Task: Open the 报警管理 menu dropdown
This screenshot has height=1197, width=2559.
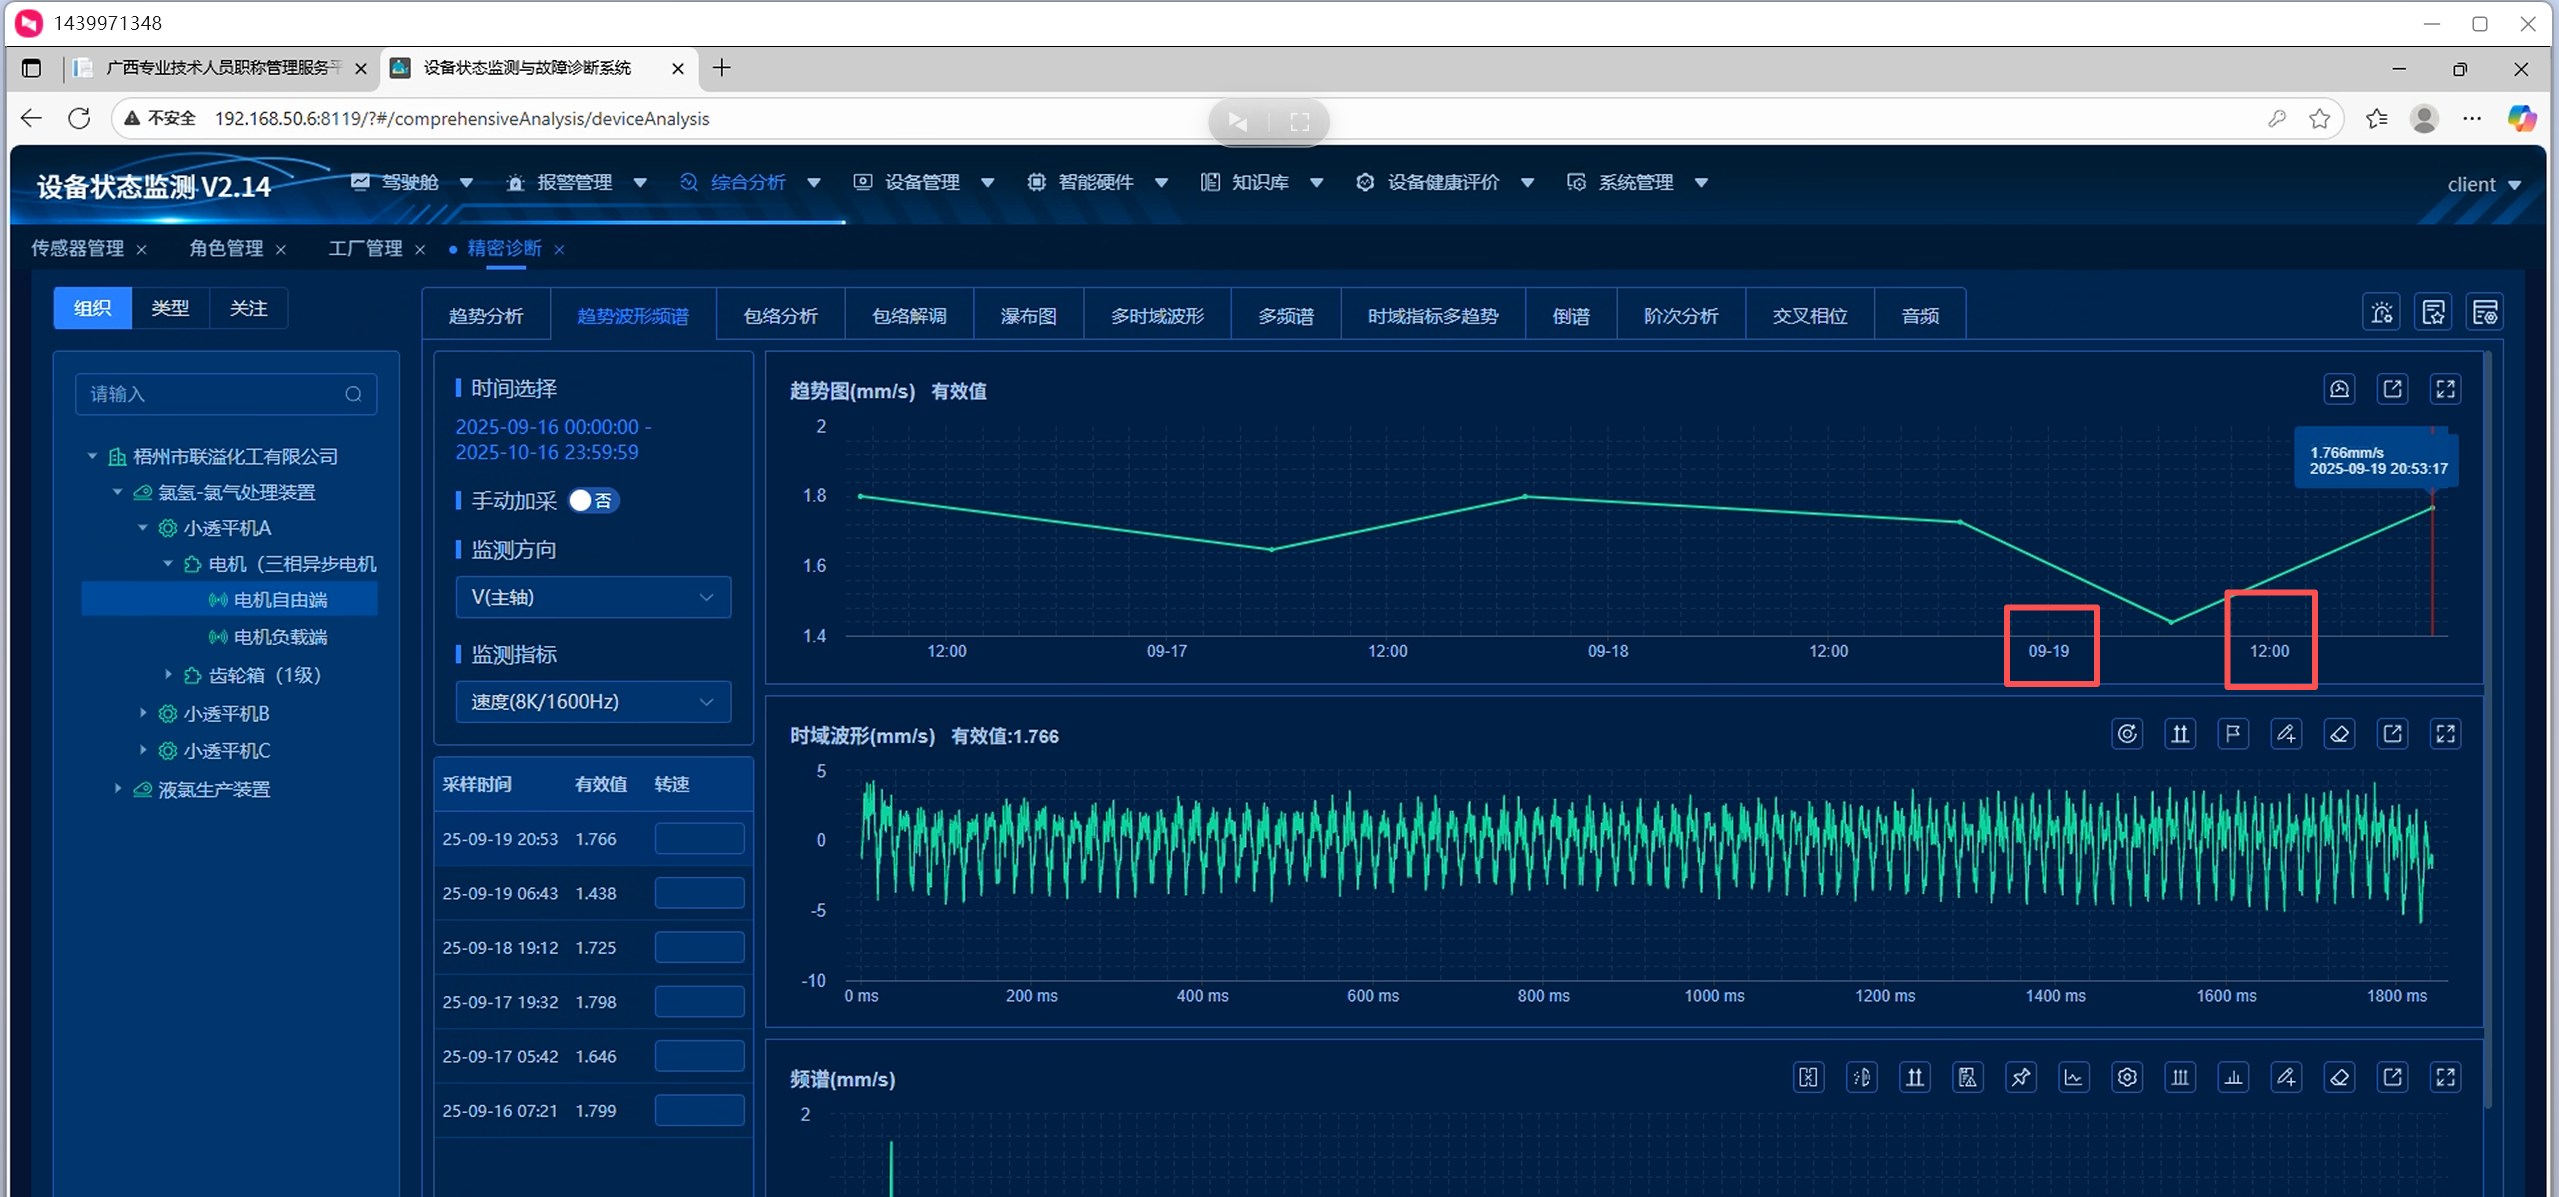Action: 640,183
